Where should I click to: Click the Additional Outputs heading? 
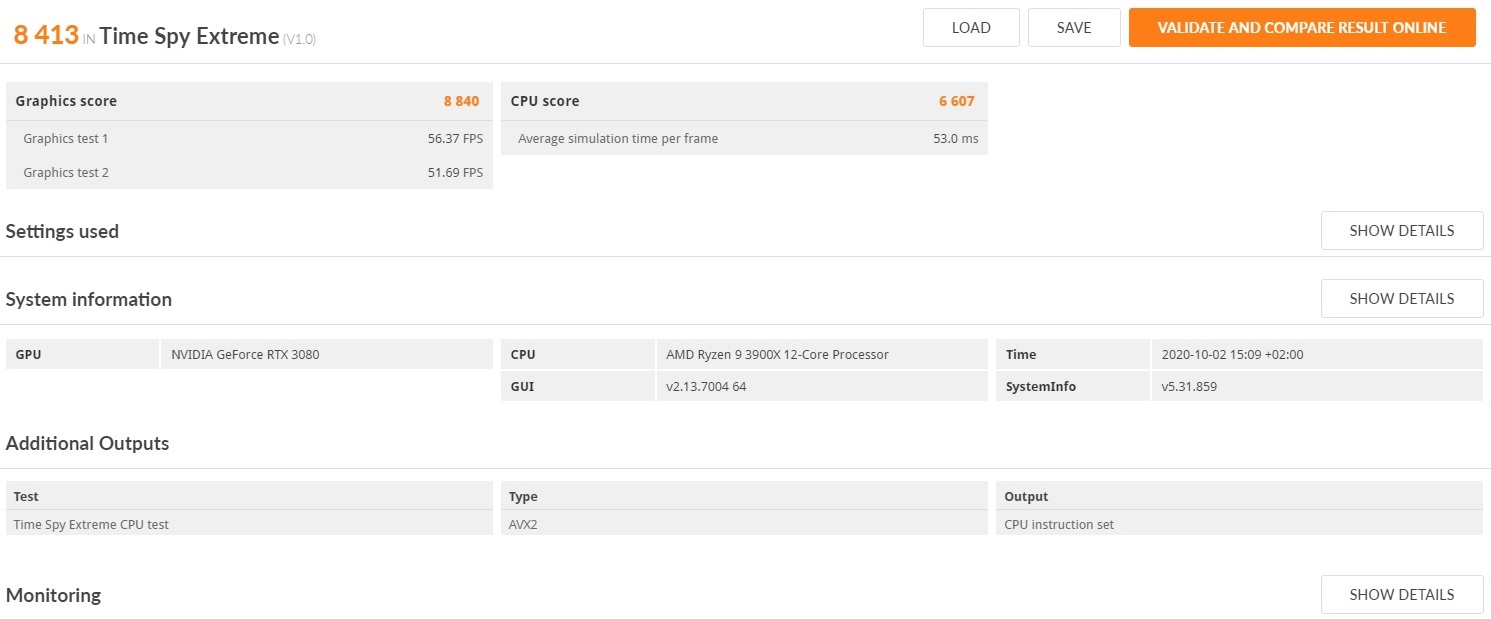[88, 444]
